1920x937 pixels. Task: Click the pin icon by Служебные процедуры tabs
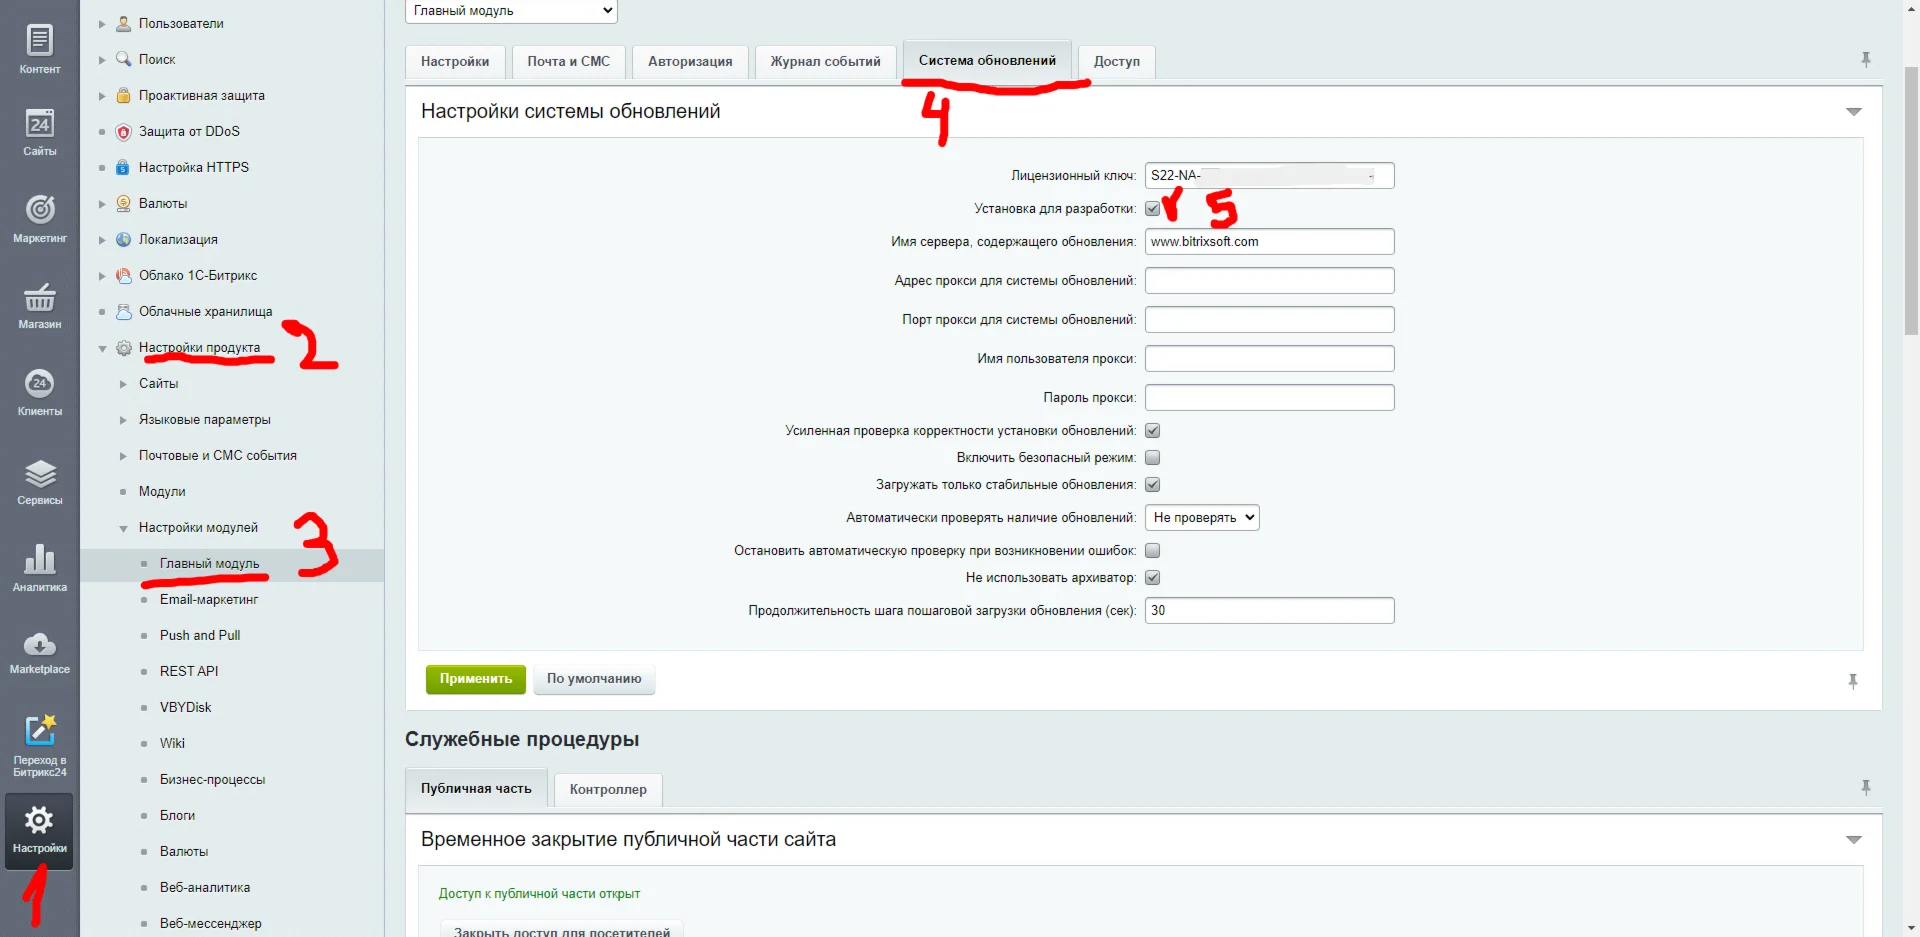1866,788
